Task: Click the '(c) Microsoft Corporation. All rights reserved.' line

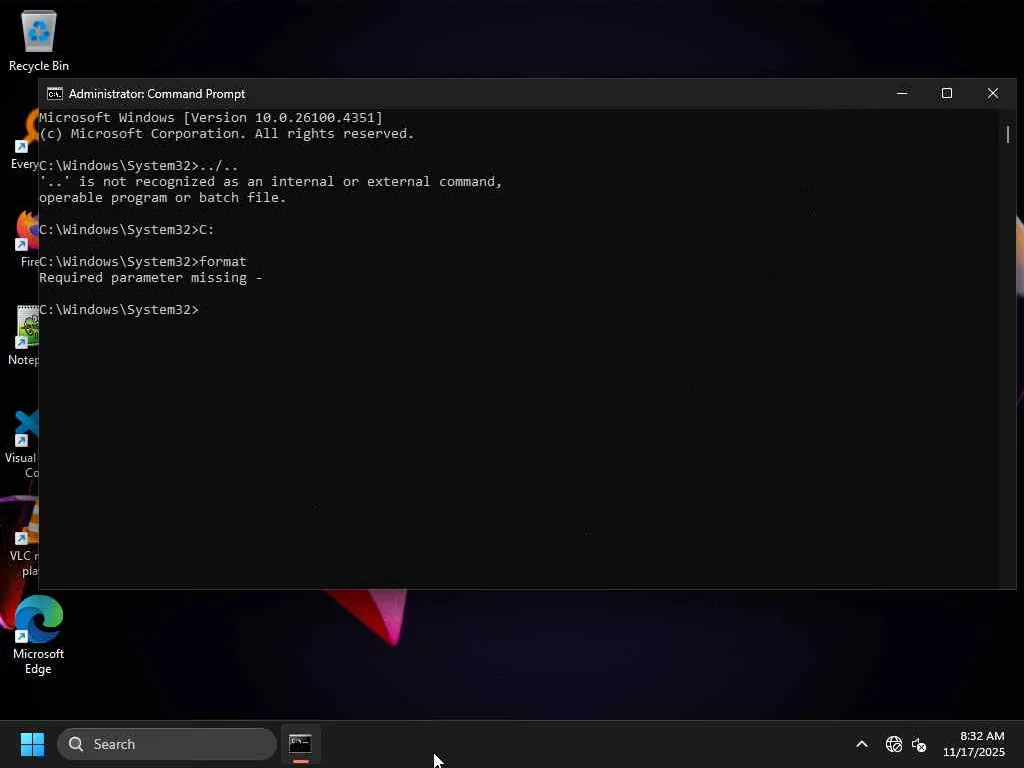Action: tap(227, 133)
